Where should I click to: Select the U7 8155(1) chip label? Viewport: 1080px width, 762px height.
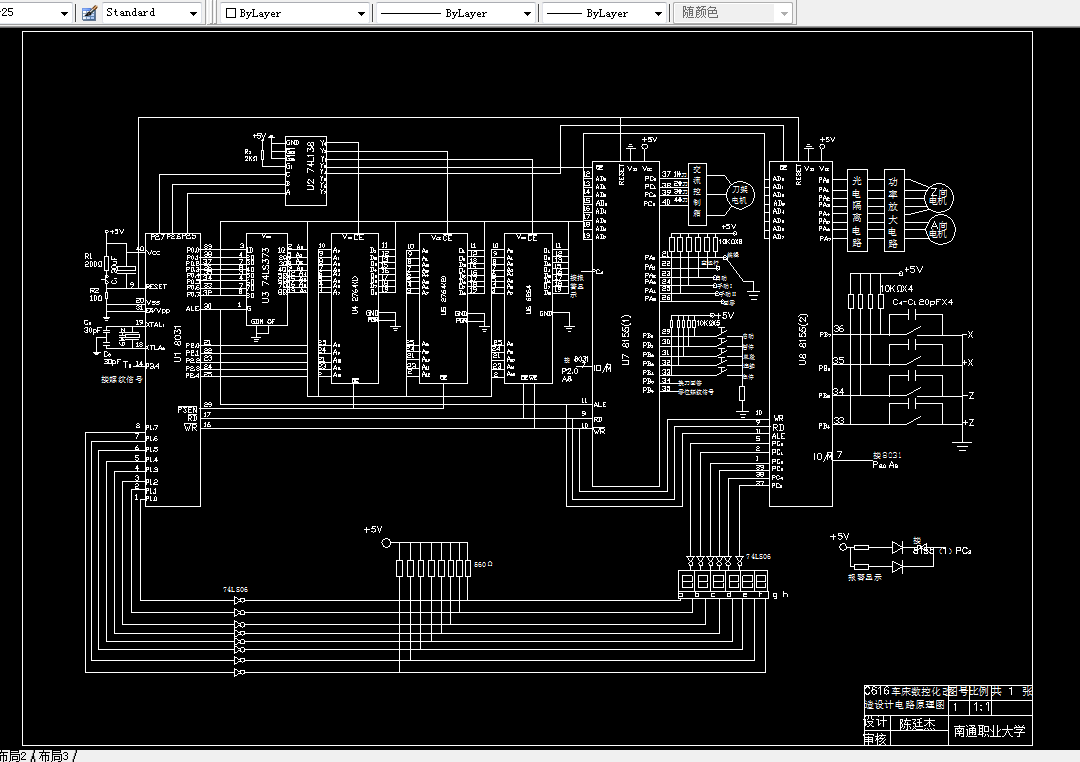click(625, 340)
